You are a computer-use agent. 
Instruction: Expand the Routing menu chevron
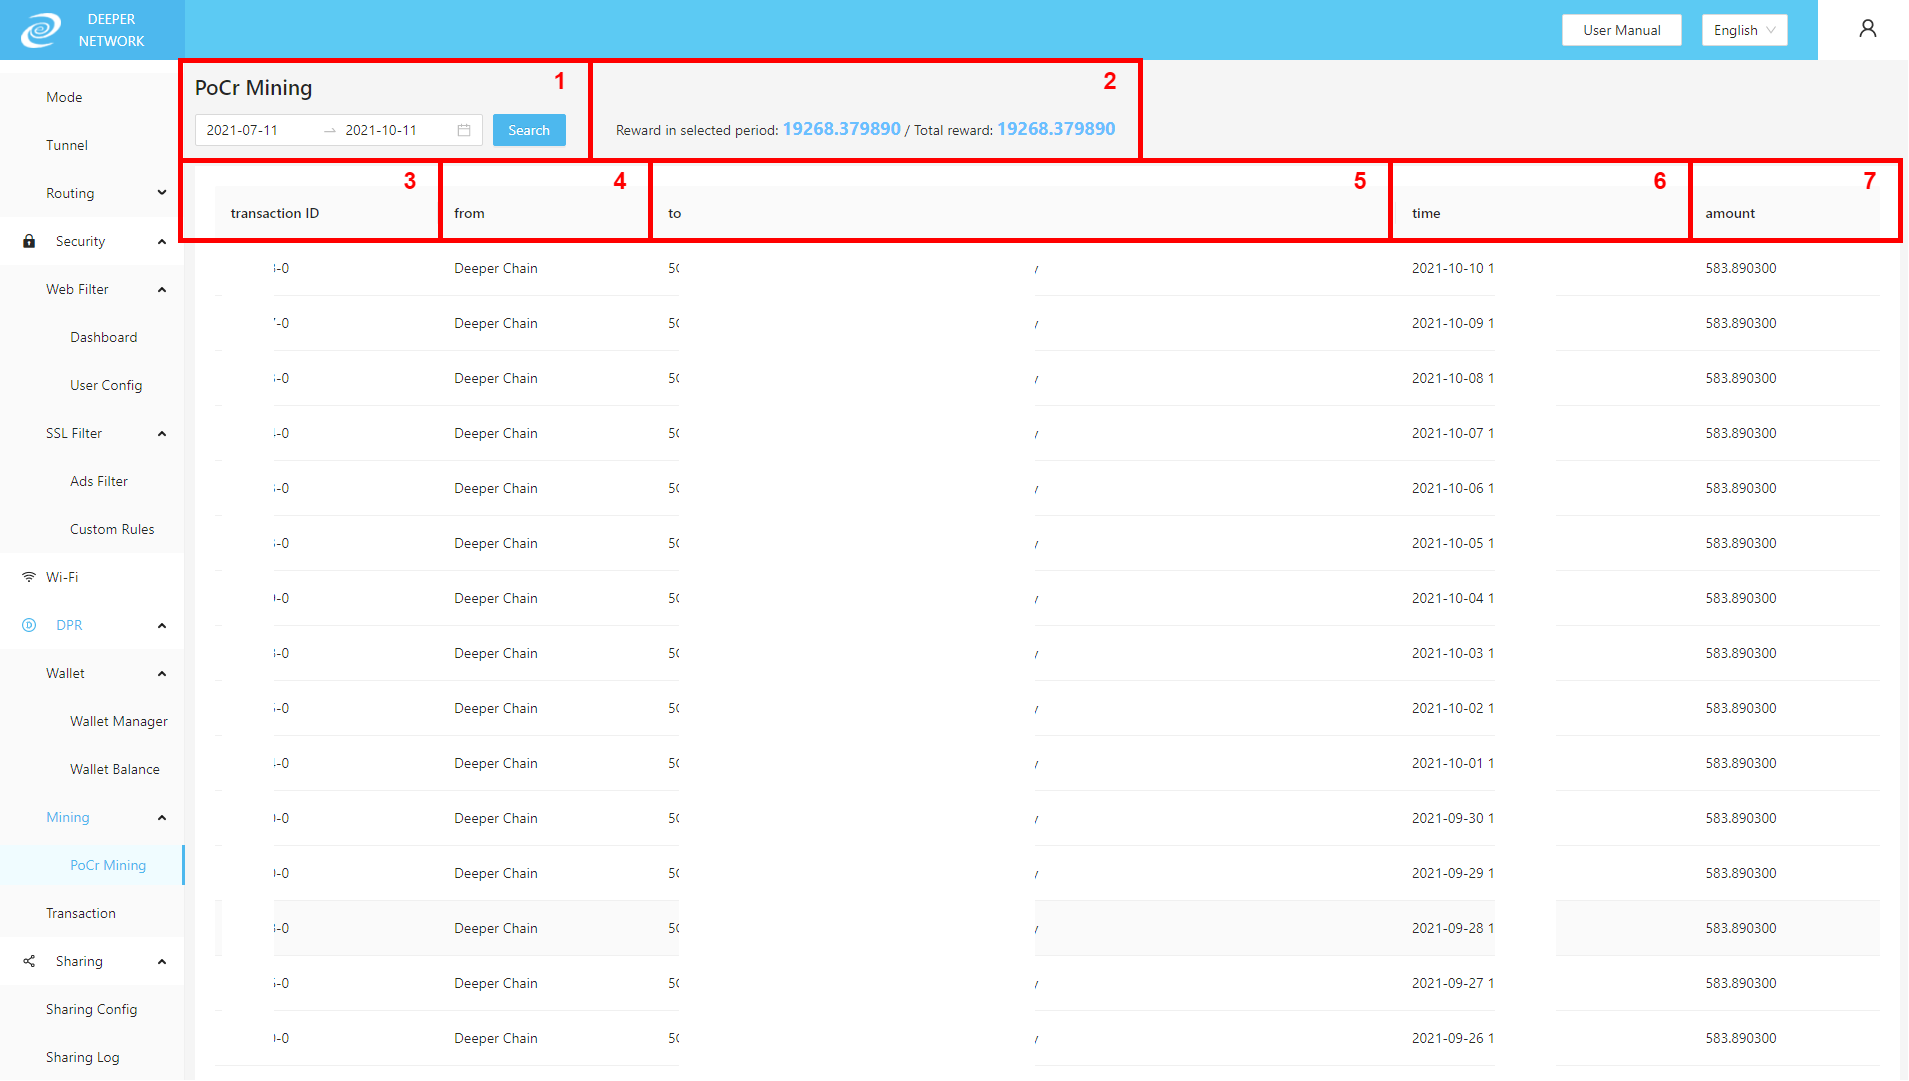click(162, 193)
